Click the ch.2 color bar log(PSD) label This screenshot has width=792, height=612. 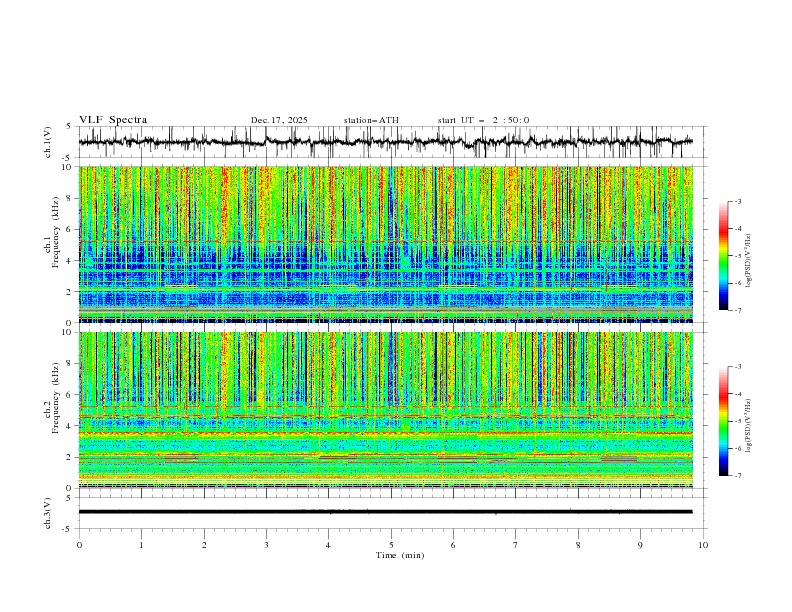coord(748,426)
